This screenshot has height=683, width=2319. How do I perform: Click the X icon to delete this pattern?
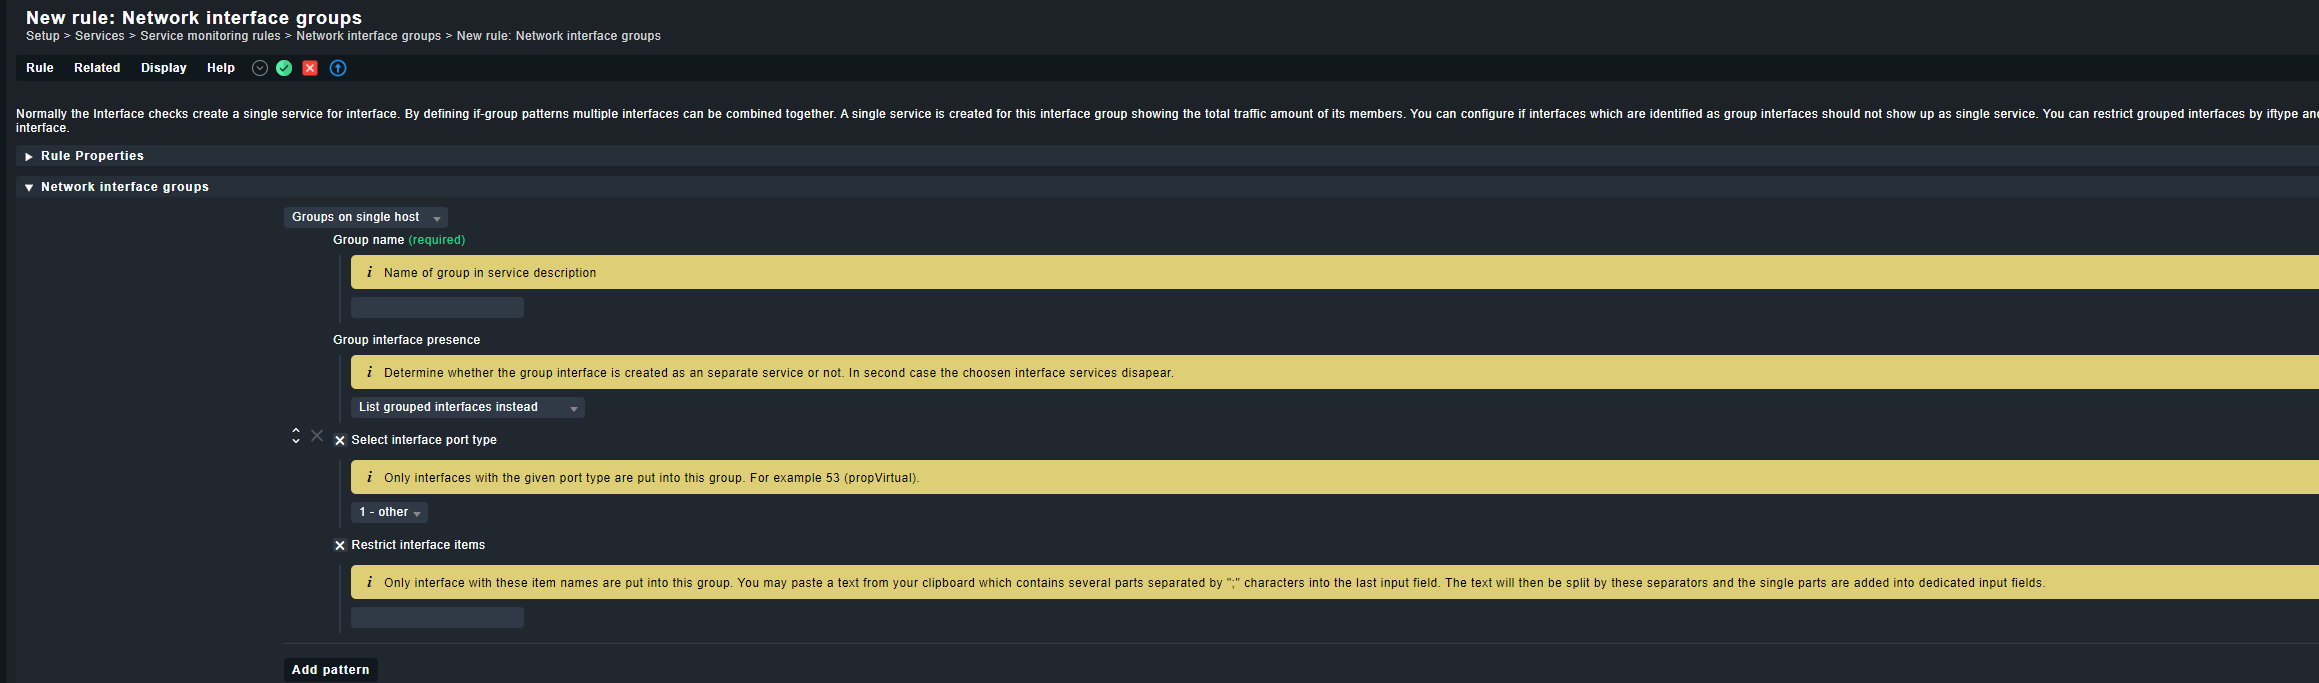click(x=316, y=436)
